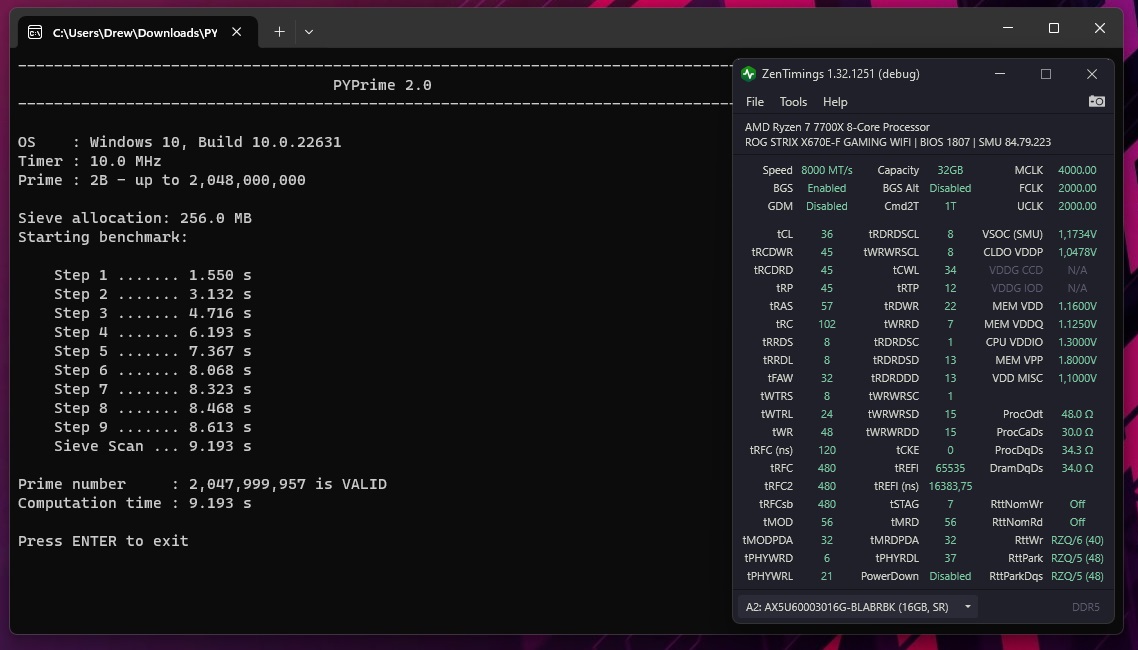Click the Computation time line in terminal
This screenshot has height=650, width=1138.
(x=134, y=503)
